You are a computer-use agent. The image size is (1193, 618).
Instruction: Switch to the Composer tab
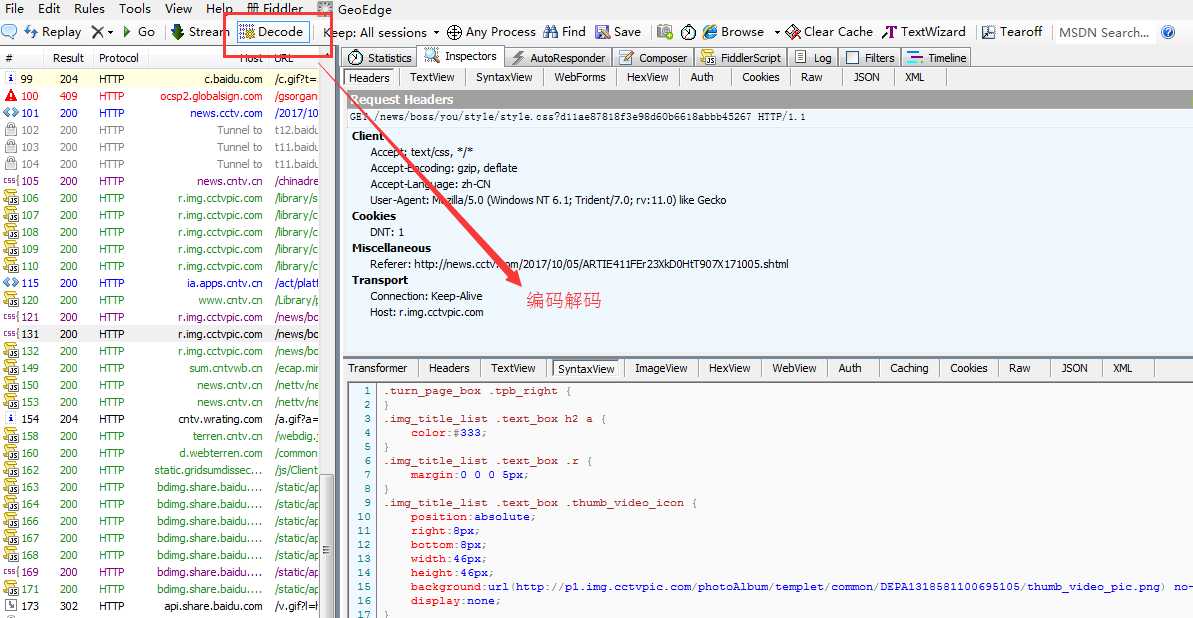click(653, 58)
